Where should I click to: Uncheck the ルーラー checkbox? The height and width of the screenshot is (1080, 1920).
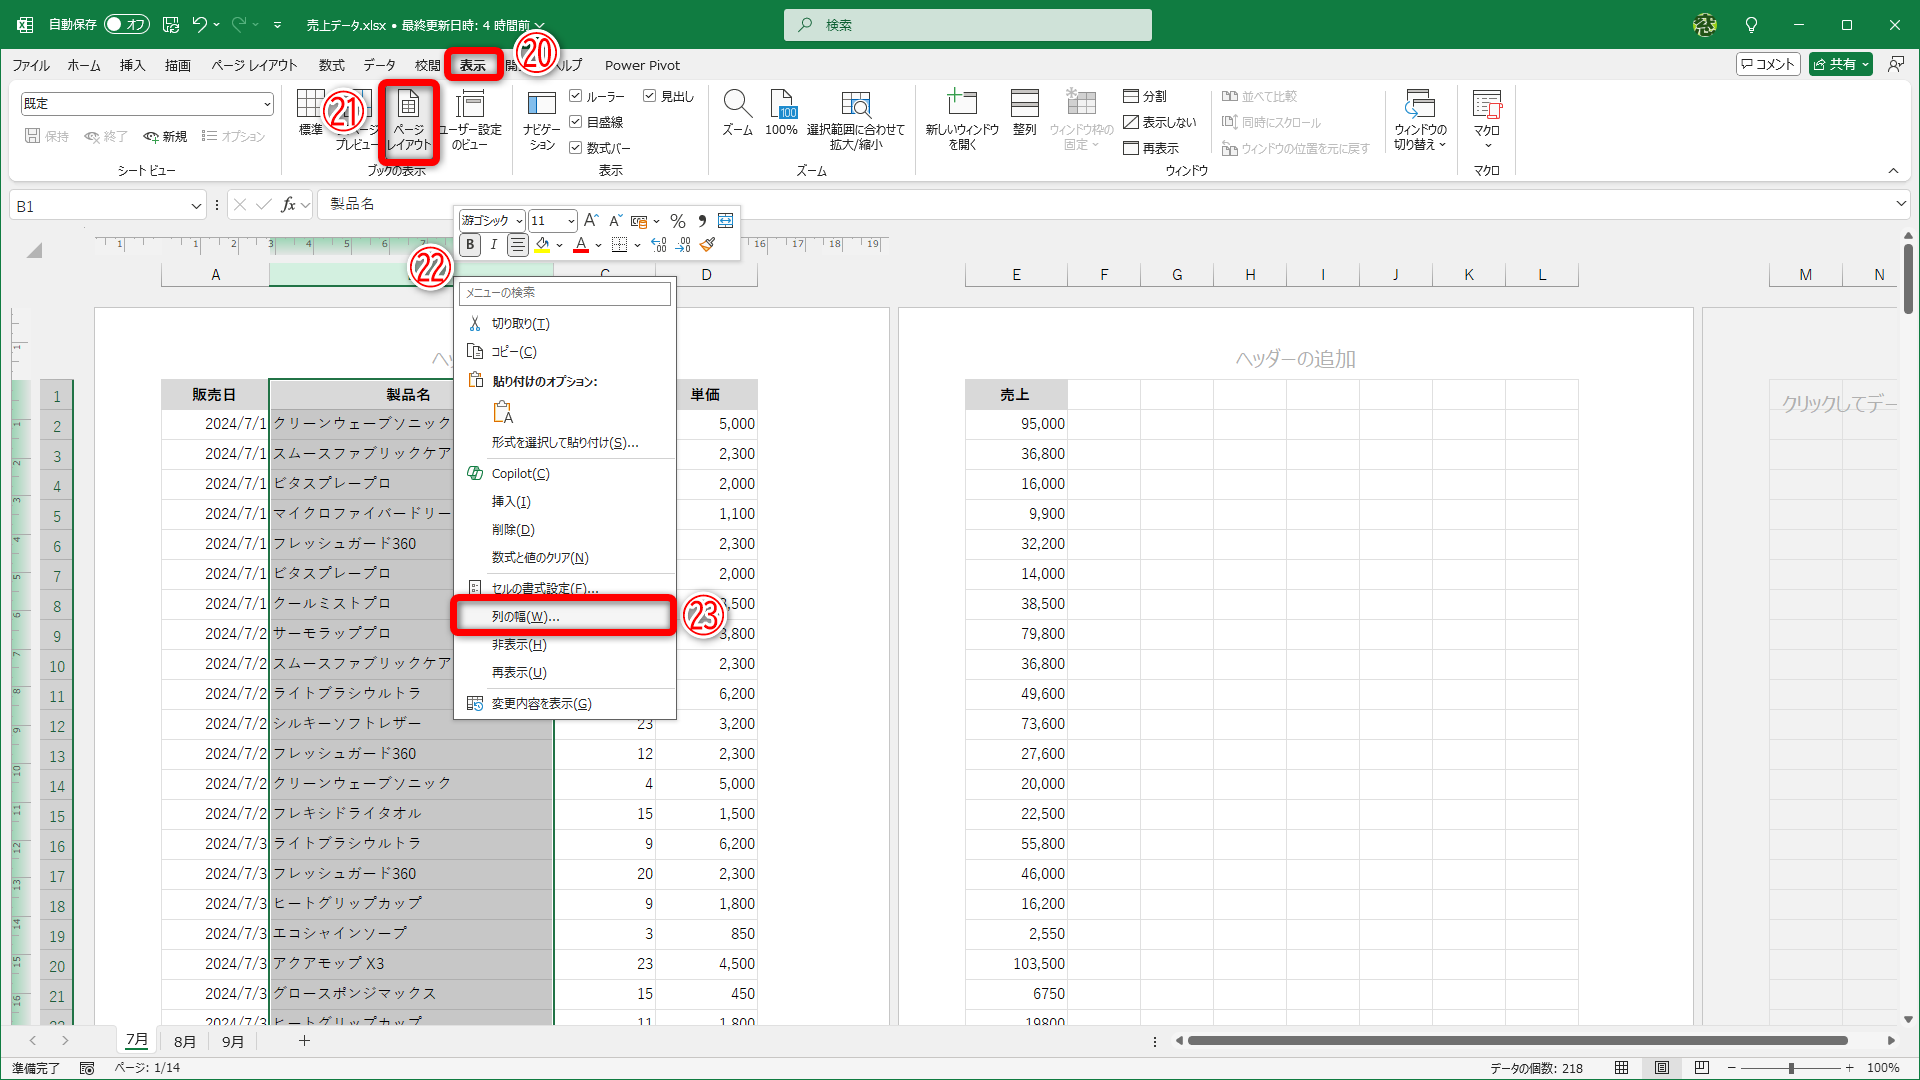577,96
